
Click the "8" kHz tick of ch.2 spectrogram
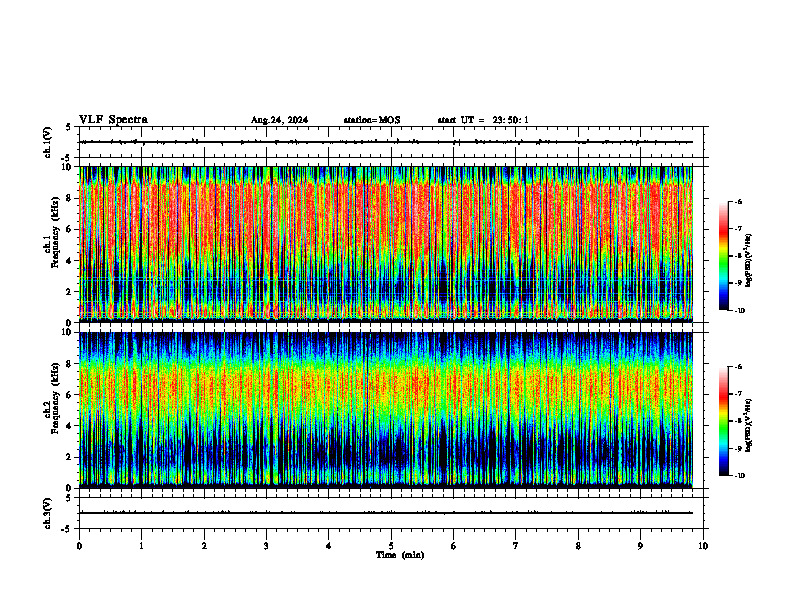click(x=68, y=364)
